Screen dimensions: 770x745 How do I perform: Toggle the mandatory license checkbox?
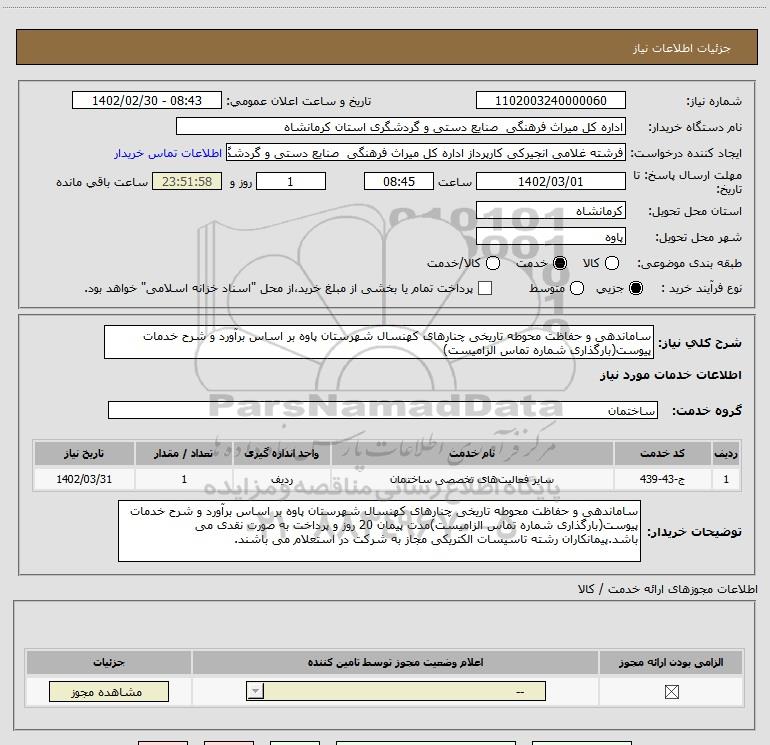pos(671,692)
